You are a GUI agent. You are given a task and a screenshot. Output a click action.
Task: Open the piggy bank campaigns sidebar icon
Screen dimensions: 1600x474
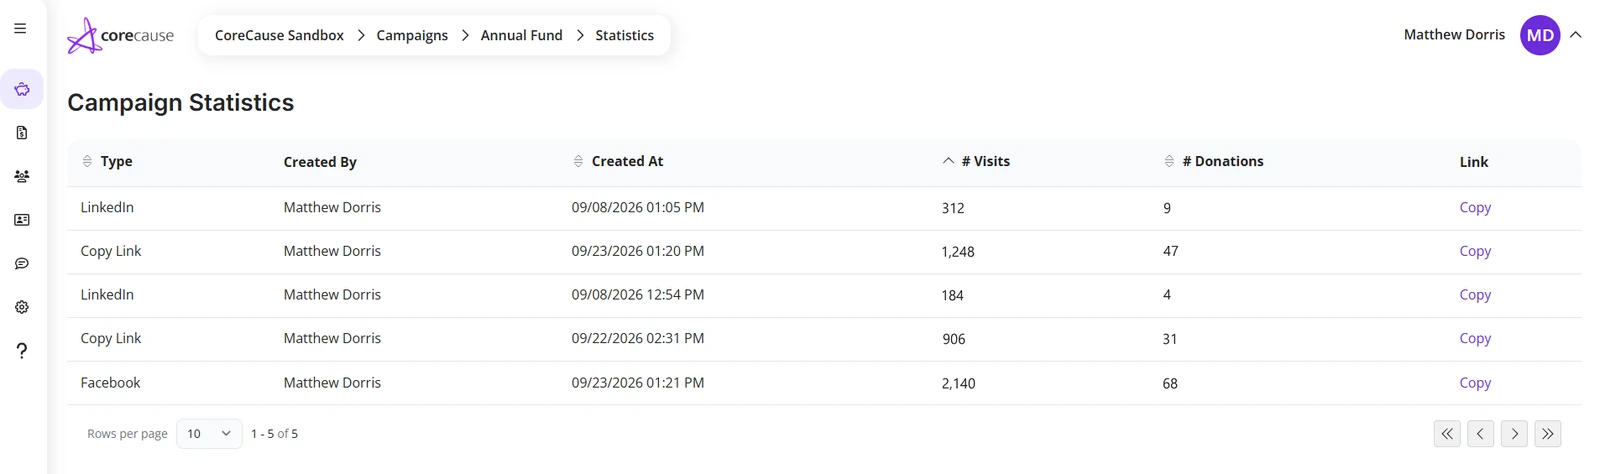click(x=22, y=89)
